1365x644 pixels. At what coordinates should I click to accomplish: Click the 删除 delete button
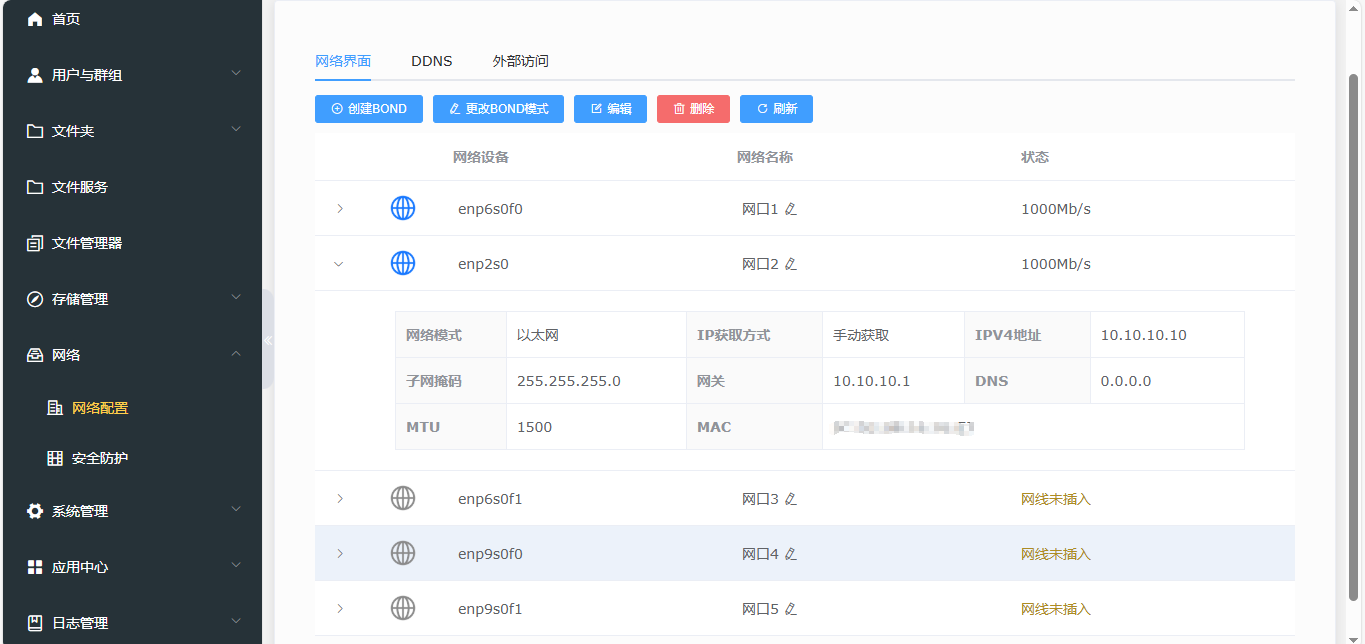(693, 108)
